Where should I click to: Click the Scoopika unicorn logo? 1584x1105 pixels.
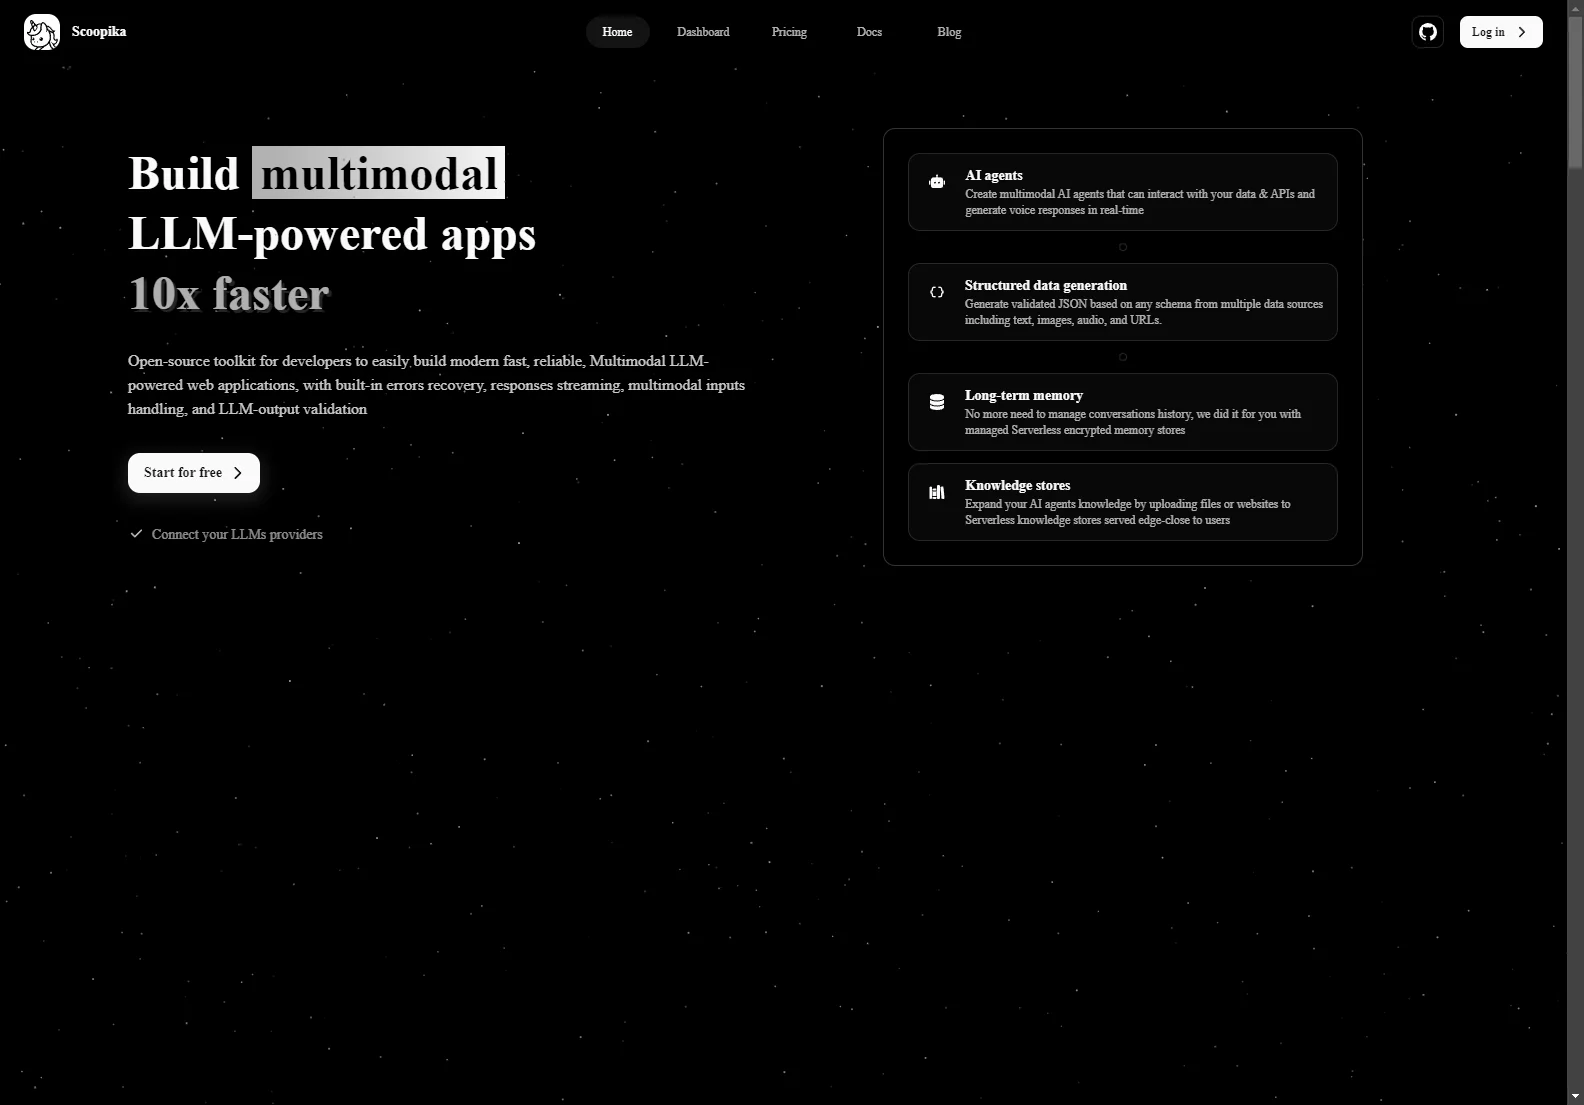[x=42, y=32]
